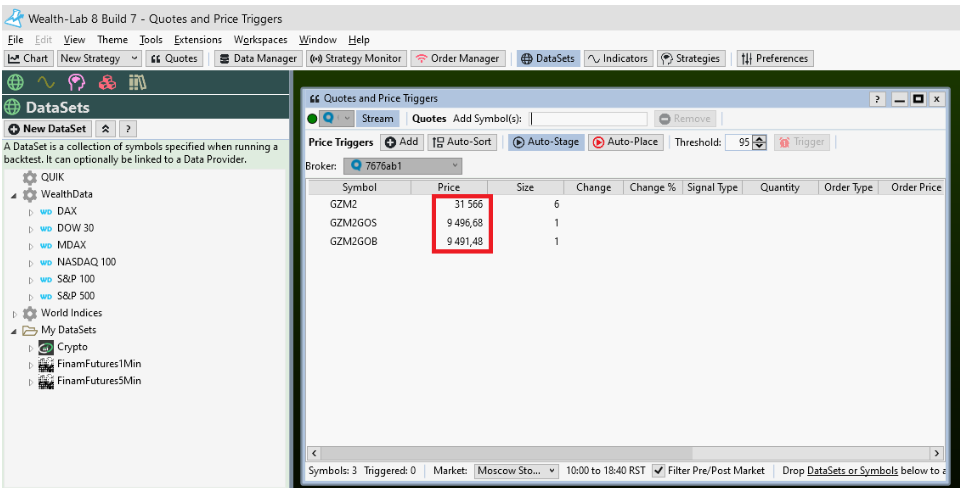960x488 pixels.
Task: Click the Stream button
Action: pos(377,118)
